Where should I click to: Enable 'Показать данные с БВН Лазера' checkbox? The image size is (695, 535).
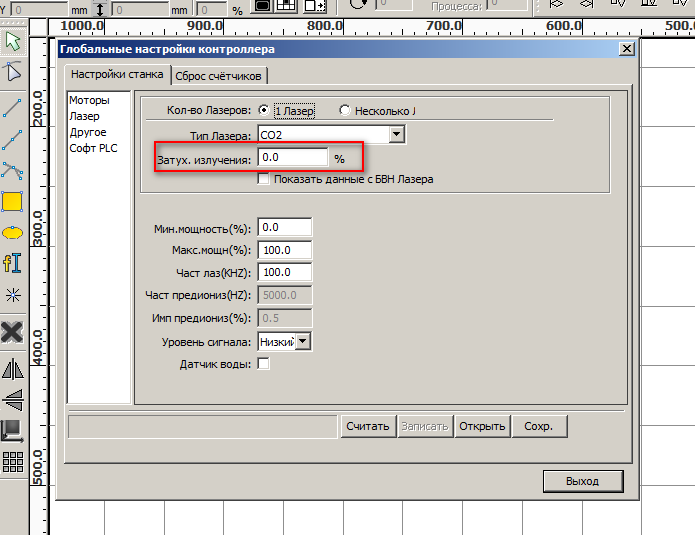pyautogui.click(x=264, y=179)
